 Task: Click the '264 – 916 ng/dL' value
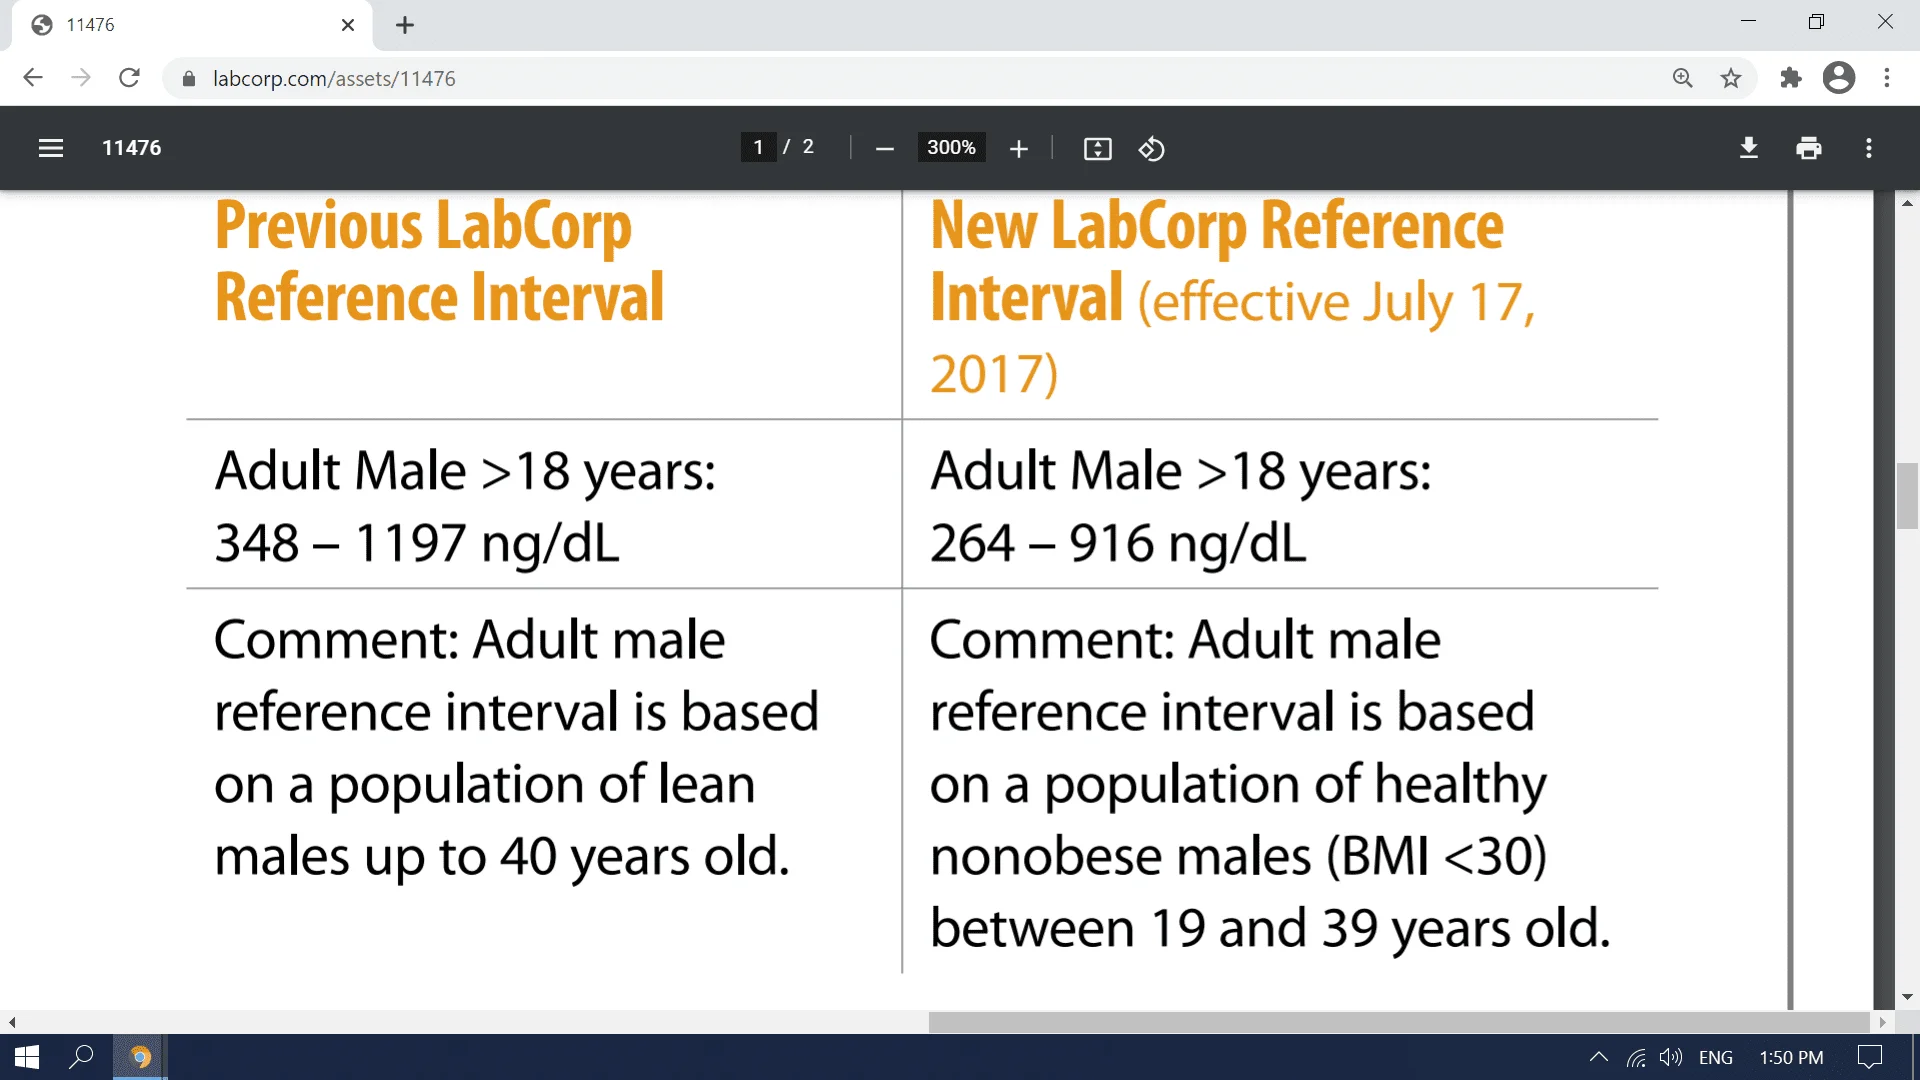[x=1118, y=544]
